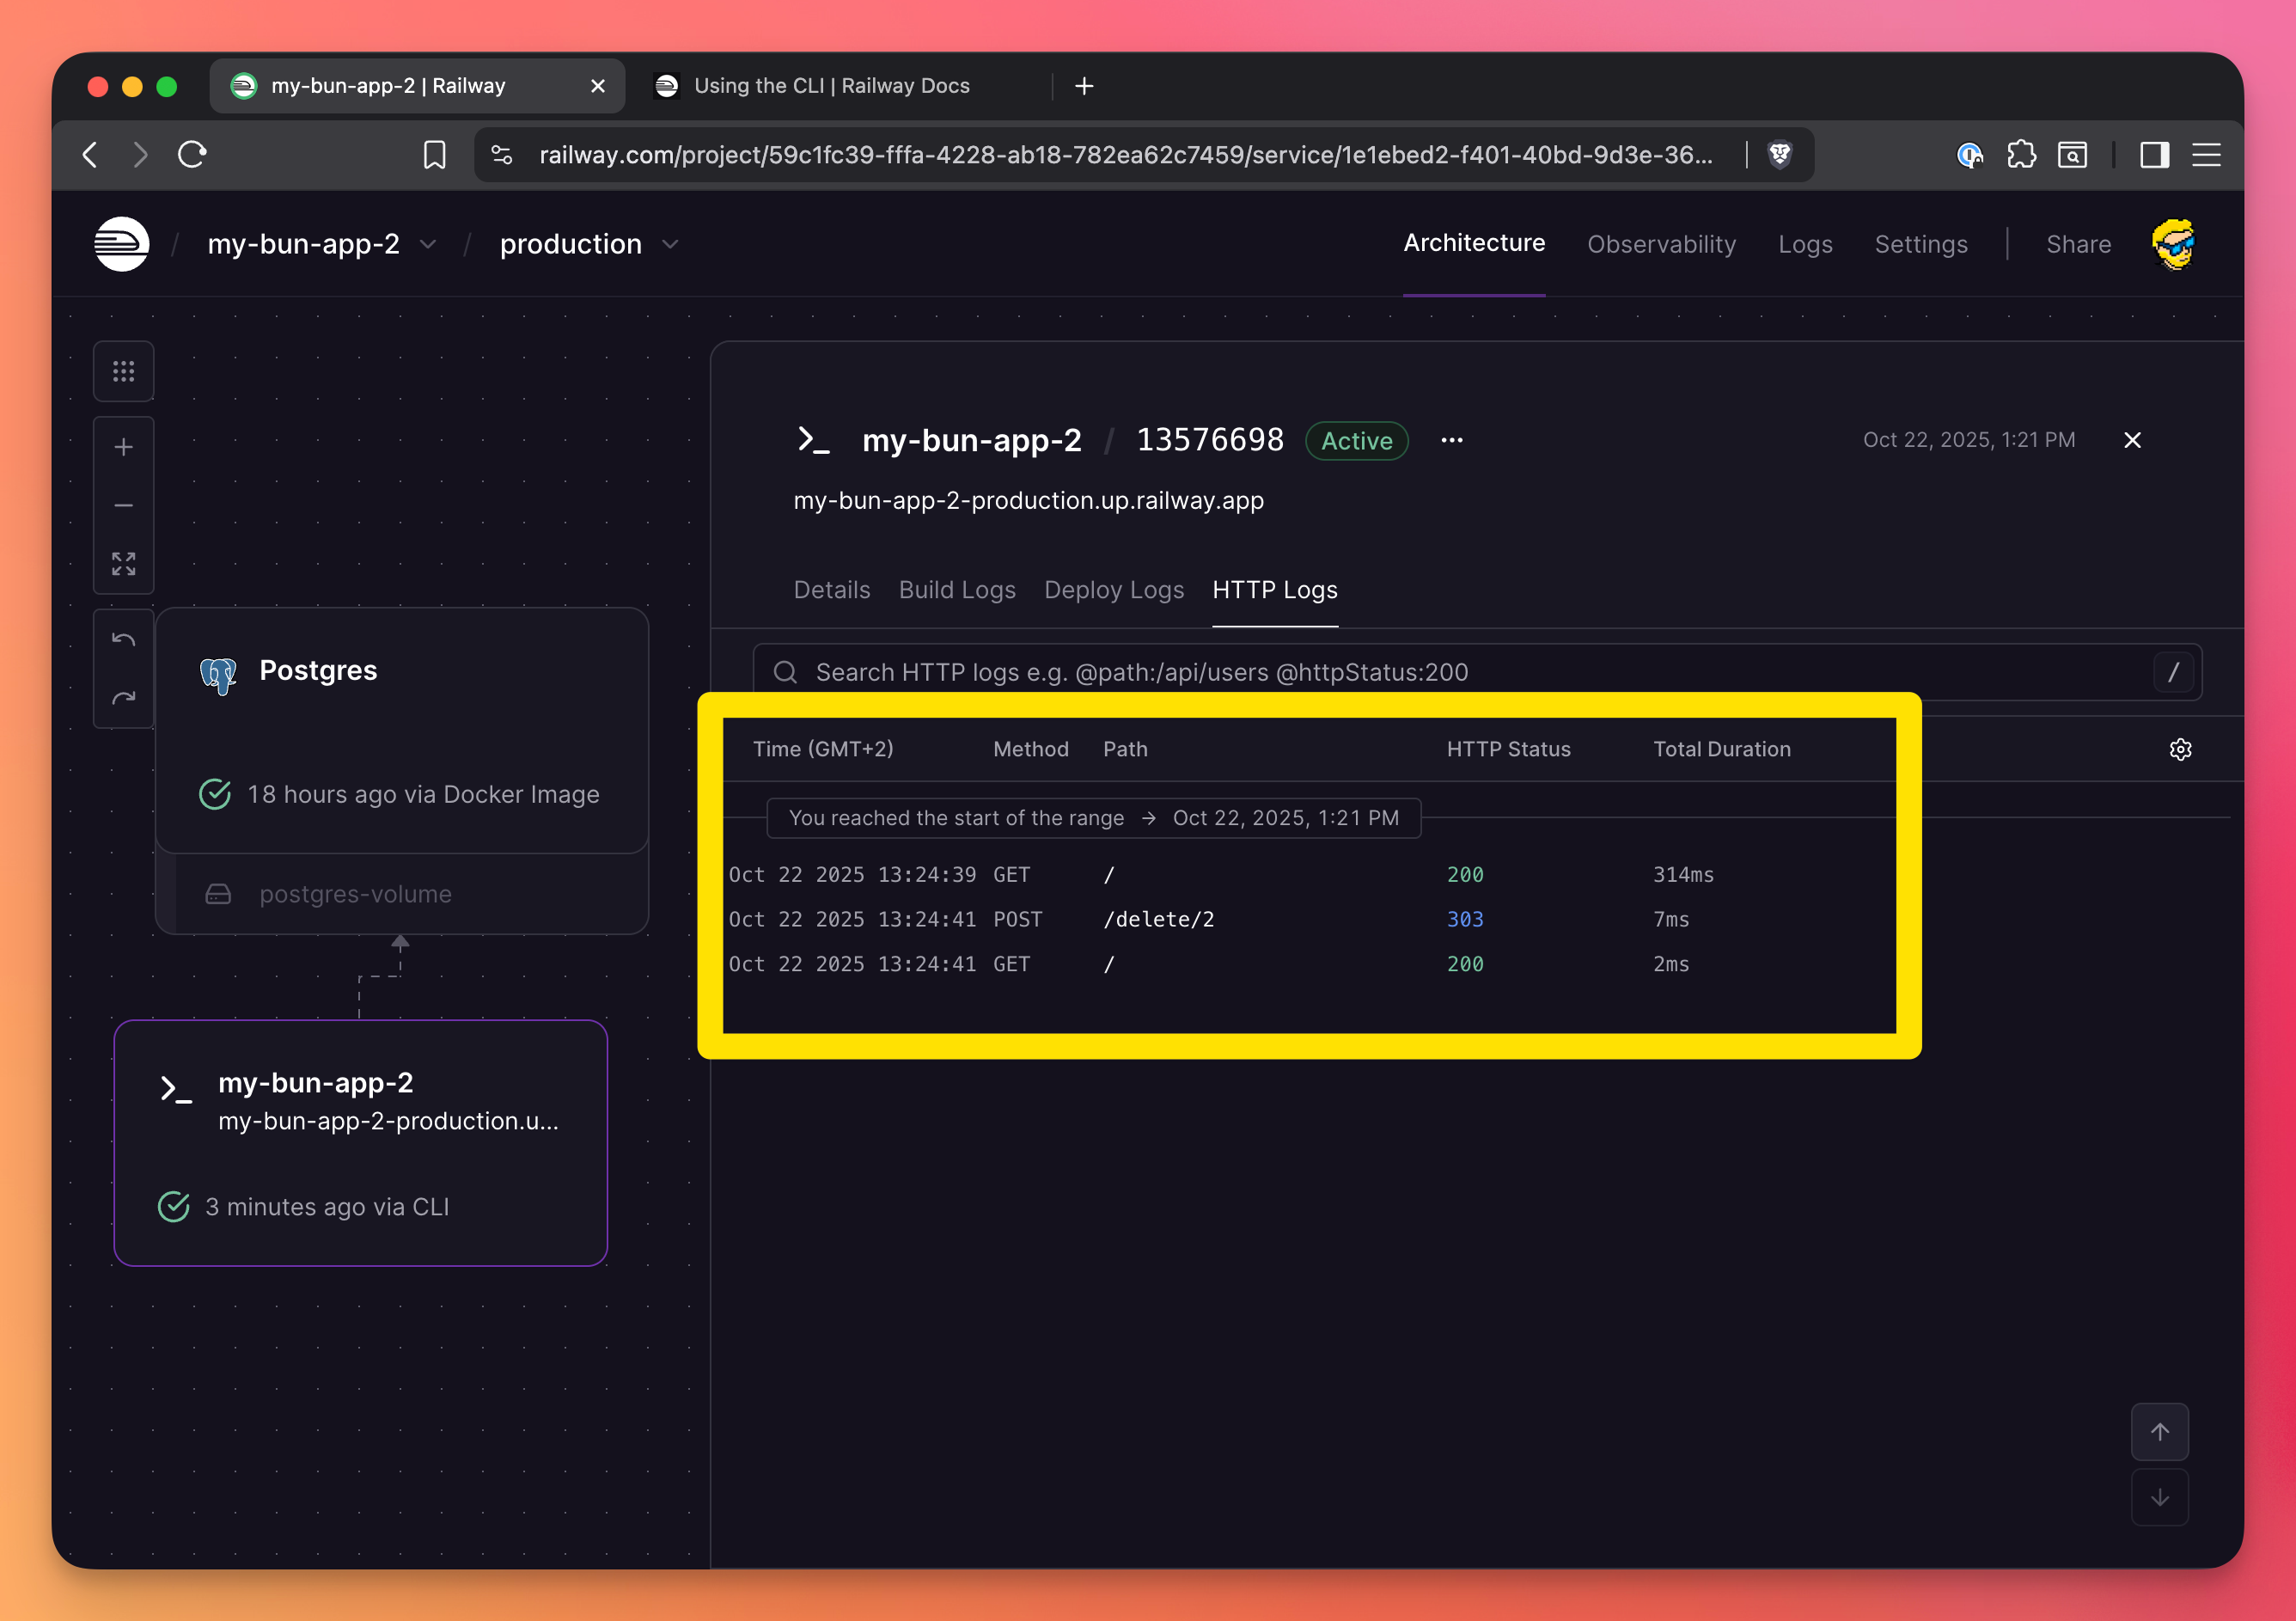
Task: Bookmark this page icon
Action: click(x=434, y=155)
